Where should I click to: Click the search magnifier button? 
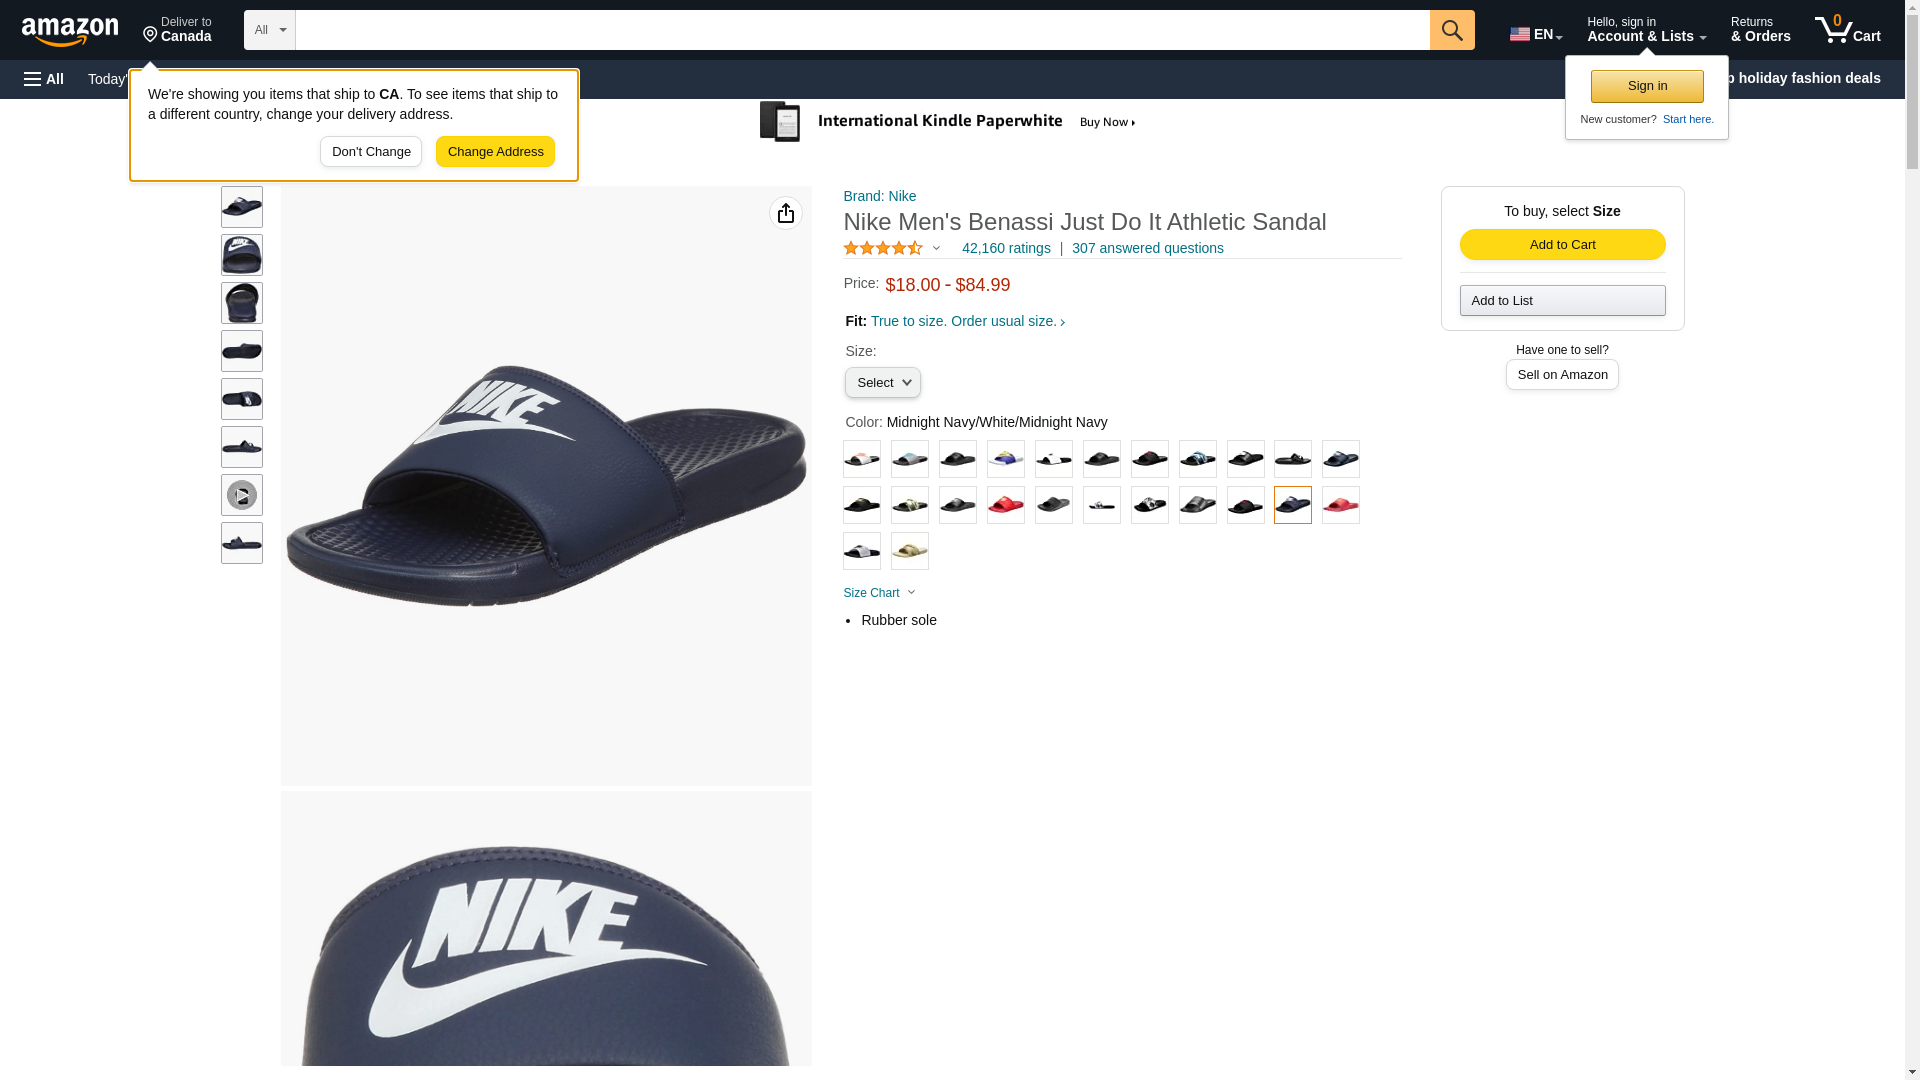click(1452, 30)
